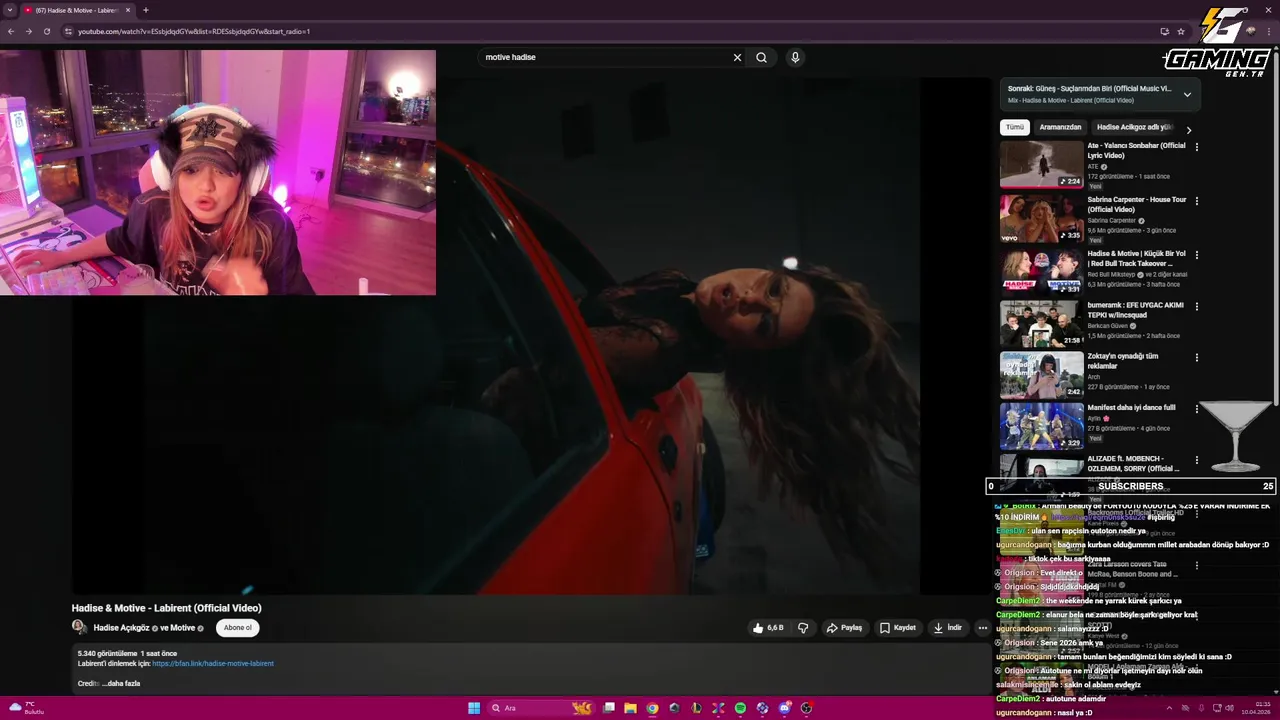Open 'ALIZADE ft. MOBENCH' video title
Screen dimensions: 1280x720
tap(1133, 463)
